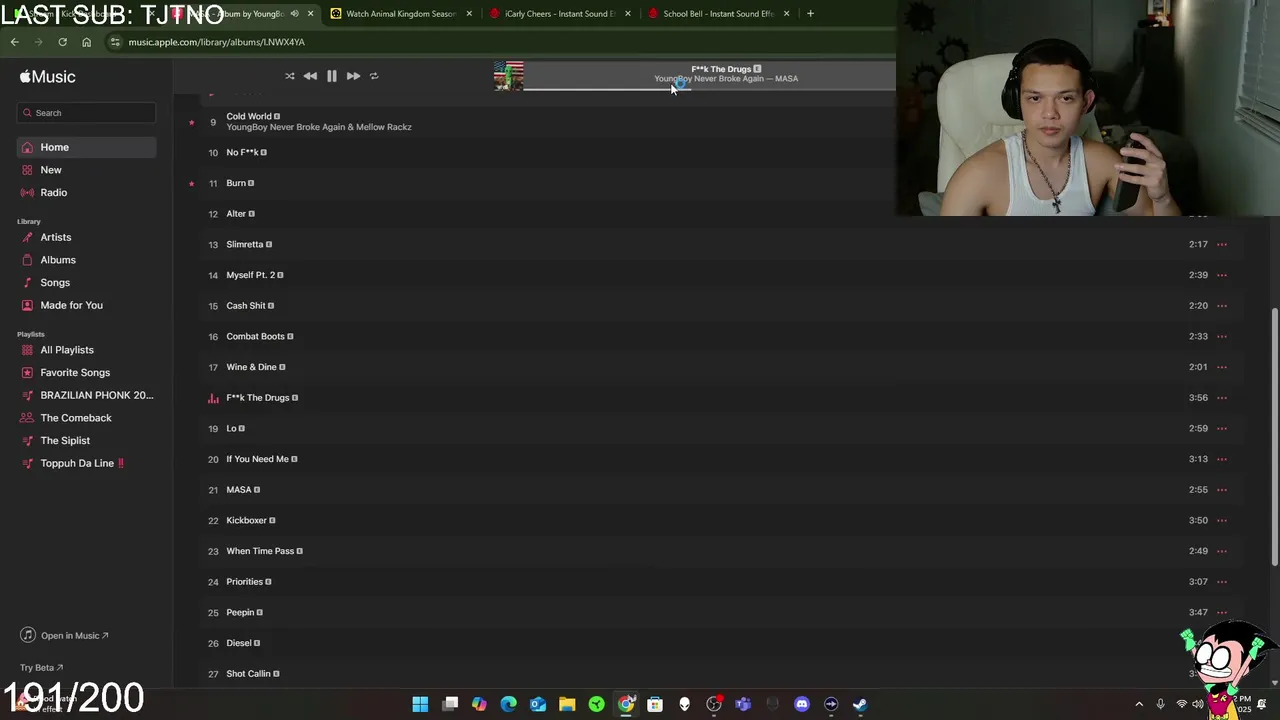Image resolution: width=1280 pixels, height=720 pixels.
Task: Switch to School Bell sound tab
Action: [x=719, y=14]
